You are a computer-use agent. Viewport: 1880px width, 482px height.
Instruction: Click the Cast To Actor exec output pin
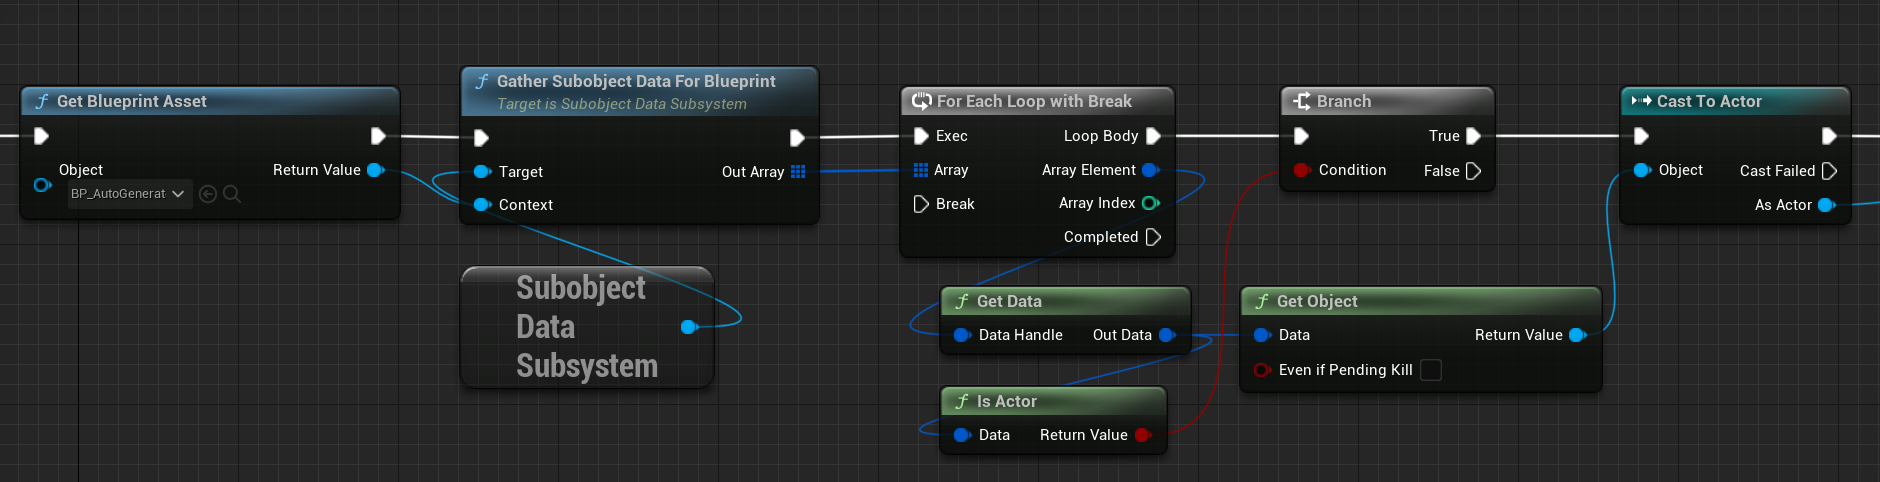(x=1829, y=136)
